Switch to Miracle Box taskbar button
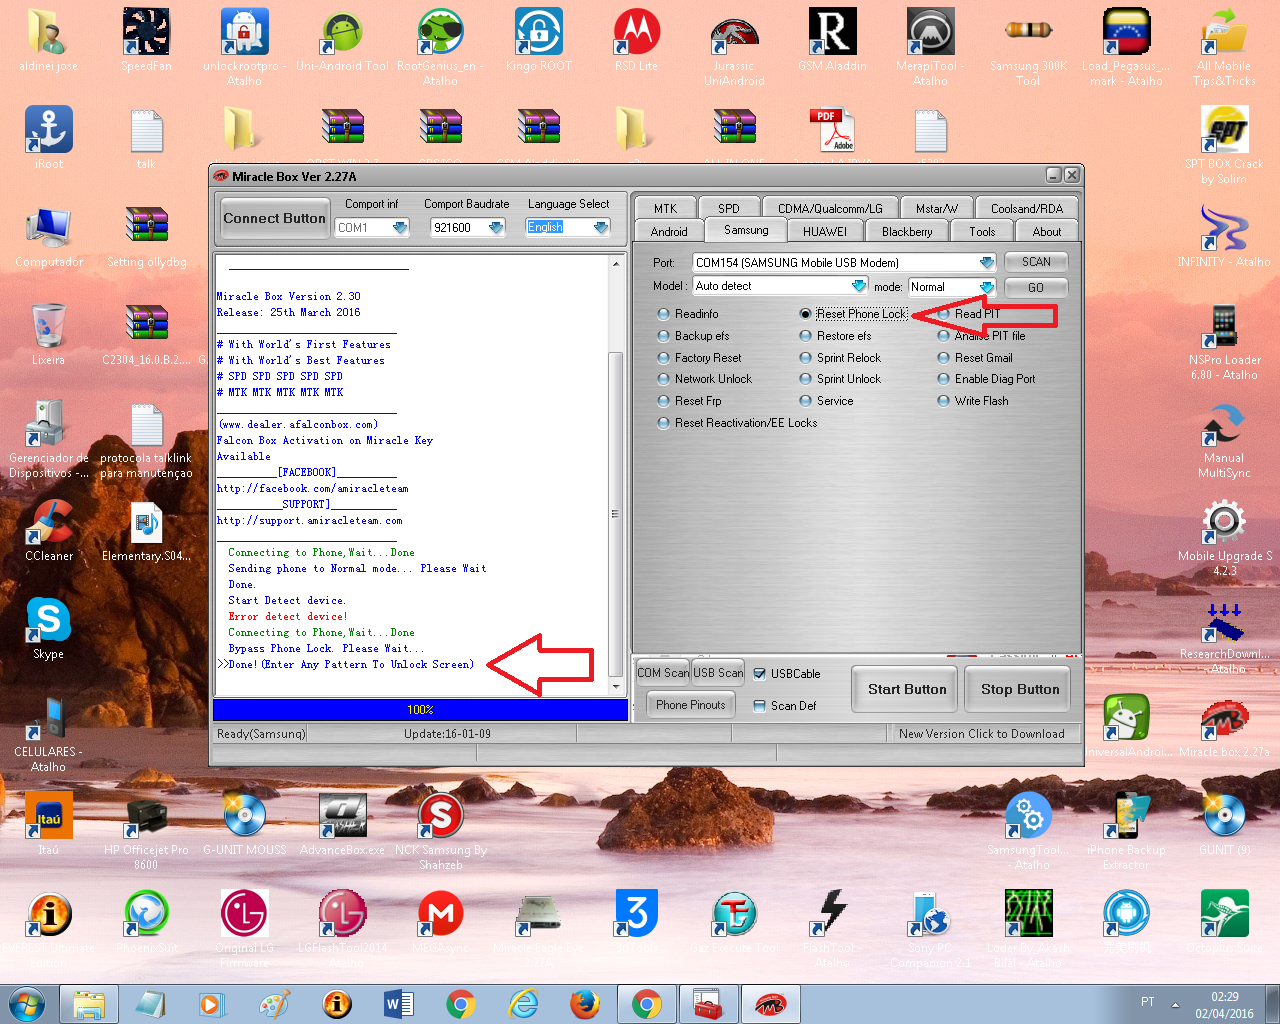Image resolution: width=1280 pixels, height=1024 pixels. (x=770, y=1004)
